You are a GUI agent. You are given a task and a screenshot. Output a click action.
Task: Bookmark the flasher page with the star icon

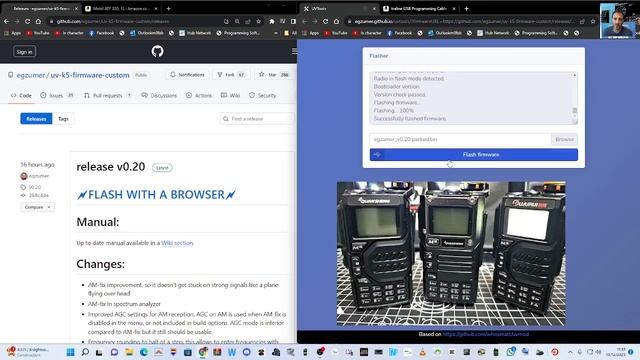pos(593,21)
